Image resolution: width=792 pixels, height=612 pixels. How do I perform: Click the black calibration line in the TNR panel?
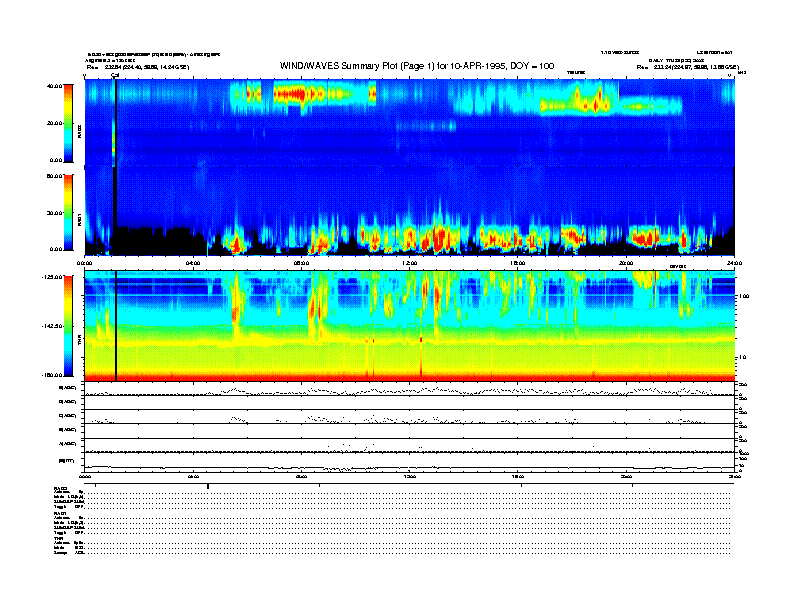116,326
